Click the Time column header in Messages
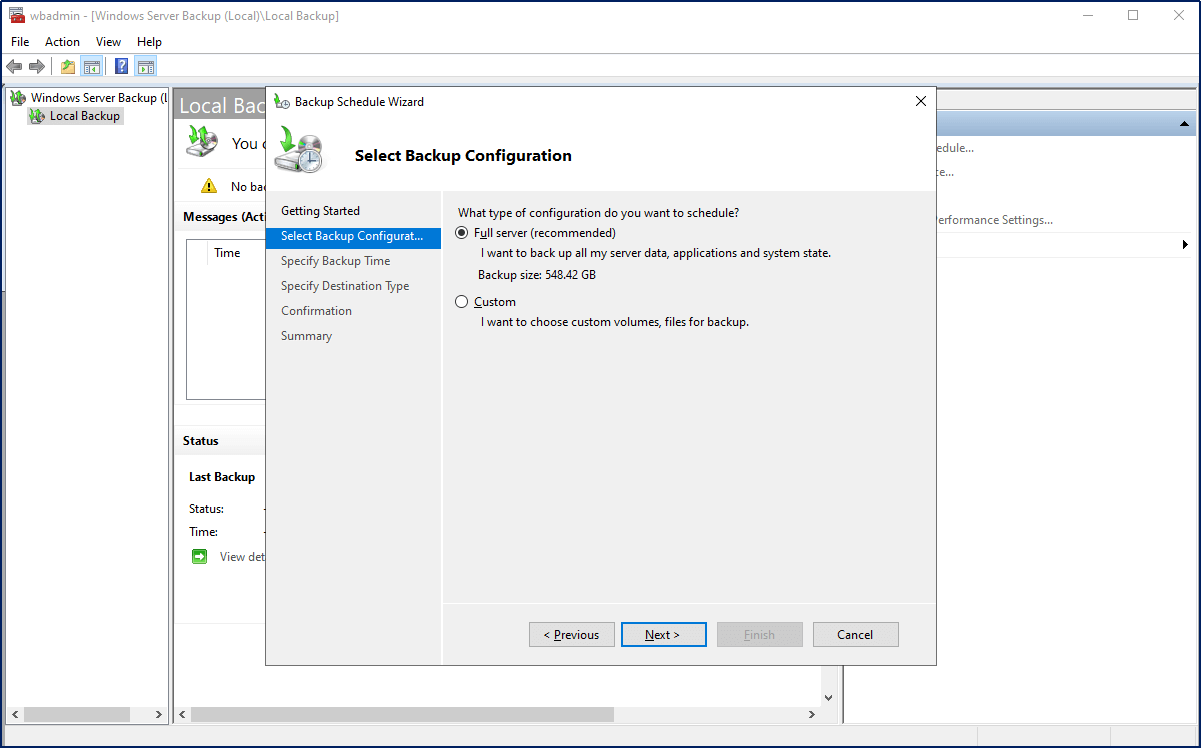Viewport: 1201px width, 748px height. [227, 253]
